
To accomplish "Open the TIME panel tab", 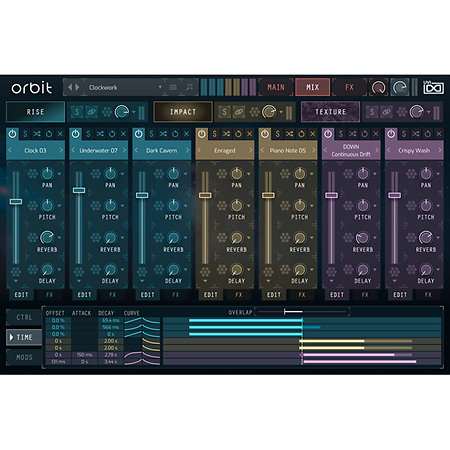I will (x=24, y=337).
